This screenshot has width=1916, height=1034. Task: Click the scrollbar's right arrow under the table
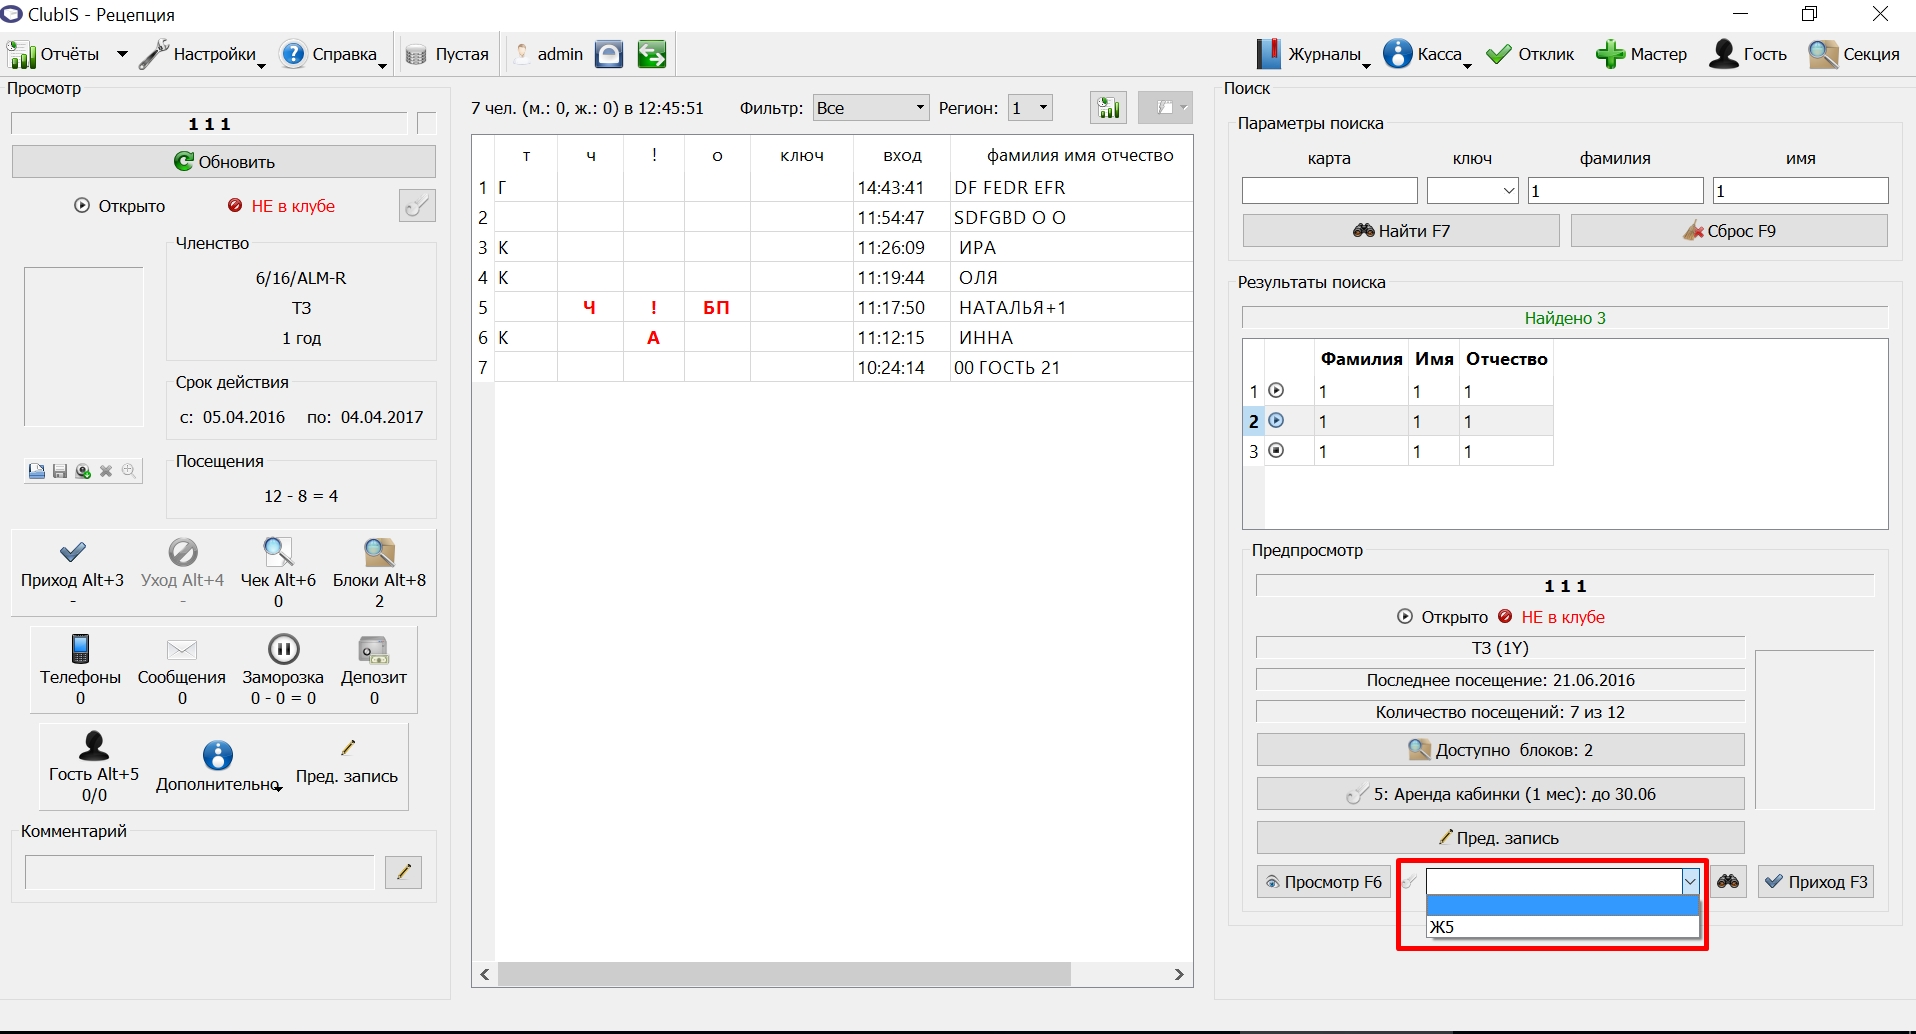1180,974
